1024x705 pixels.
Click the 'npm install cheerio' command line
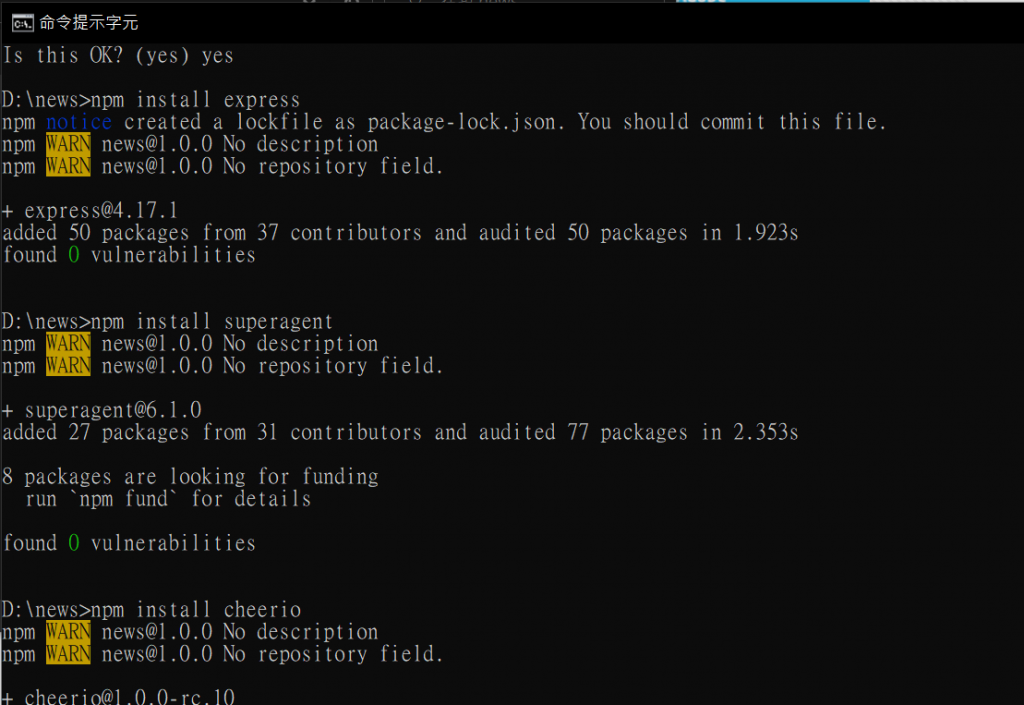point(152,610)
